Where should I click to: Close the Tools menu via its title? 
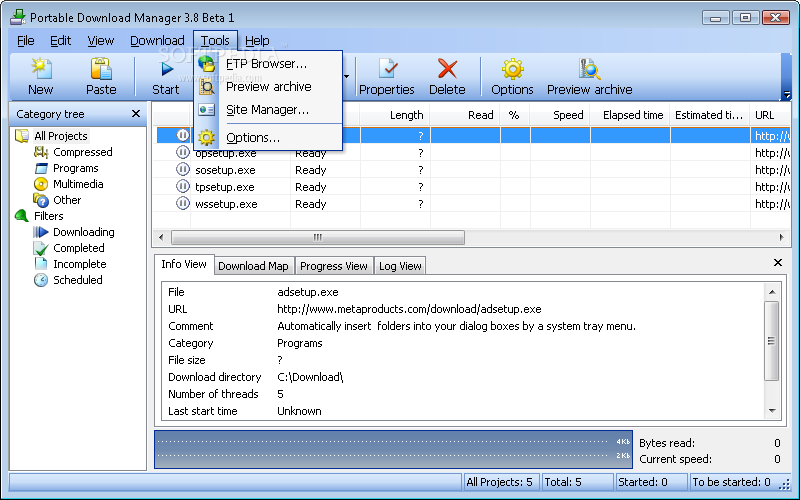215,40
